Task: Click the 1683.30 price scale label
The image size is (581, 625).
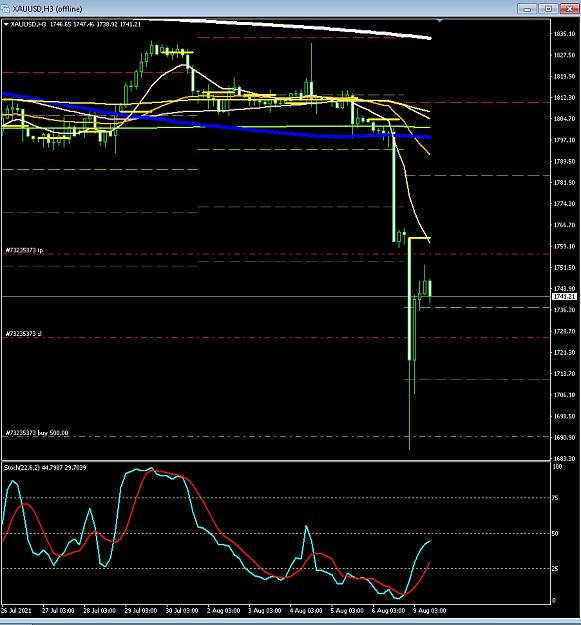Action: [x=564, y=458]
